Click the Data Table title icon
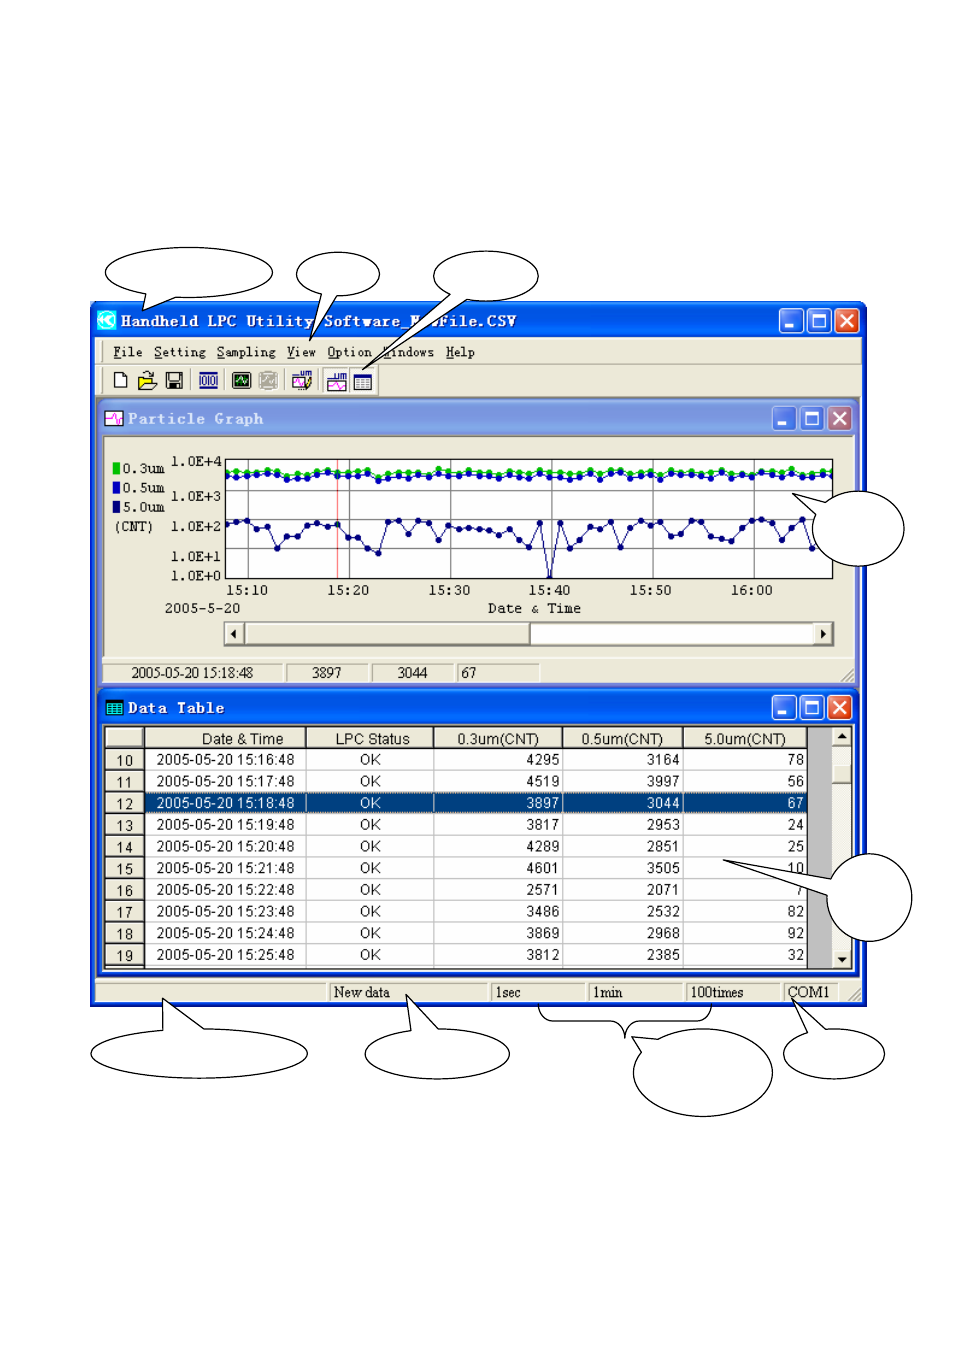954x1350 pixels. (x=114, y=708)
